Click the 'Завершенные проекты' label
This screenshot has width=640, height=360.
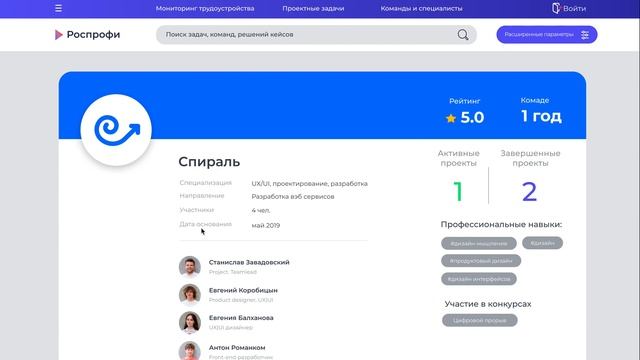pyautogui.click(x=530, y=158)
